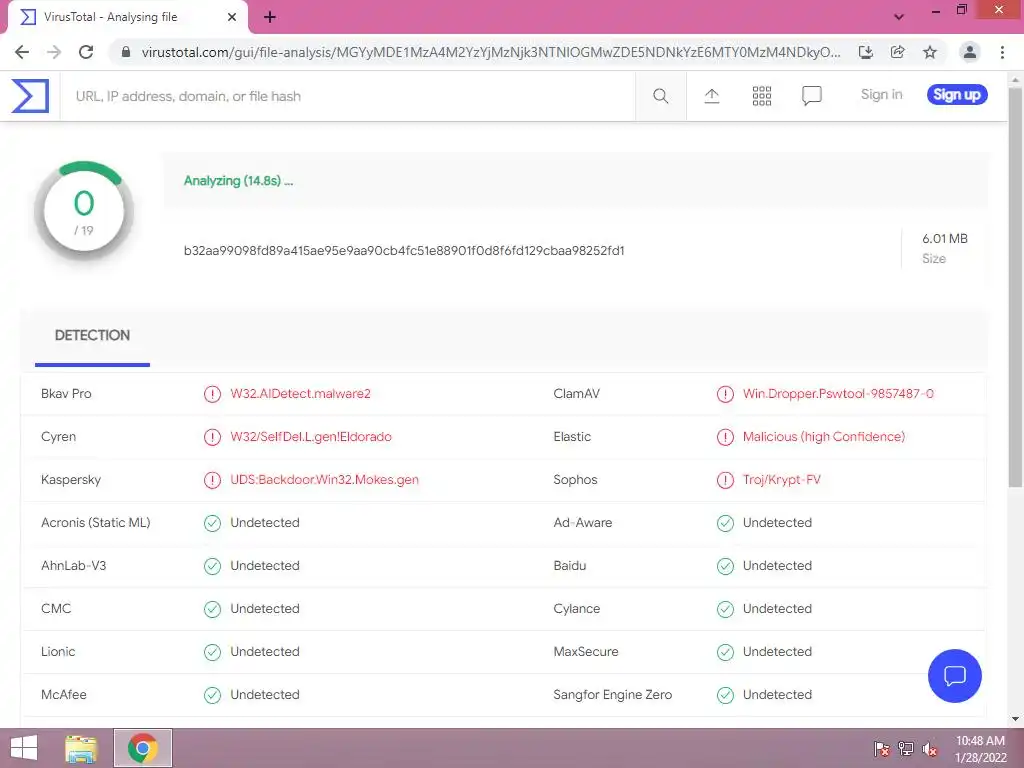Click the ClamAV malicious alert icon
Screen dimensions: 1024x768
(725, 394)
